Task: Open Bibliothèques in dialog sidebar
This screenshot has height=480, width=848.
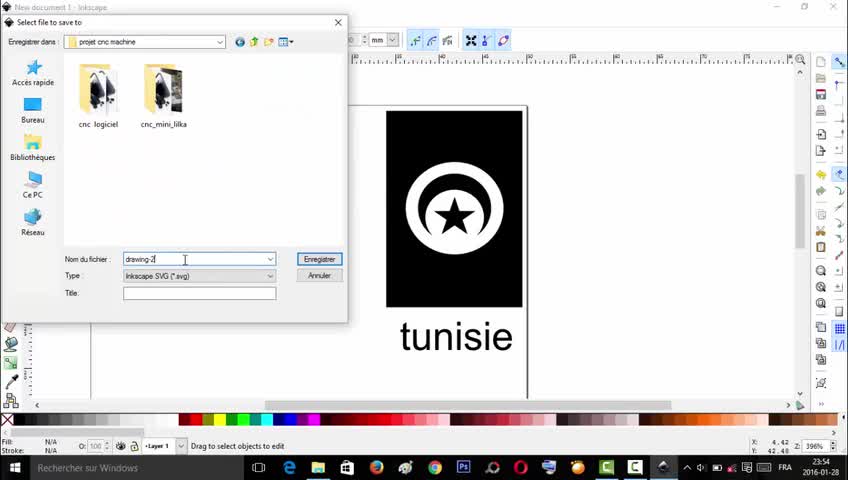Action: [x=33, y=148]
